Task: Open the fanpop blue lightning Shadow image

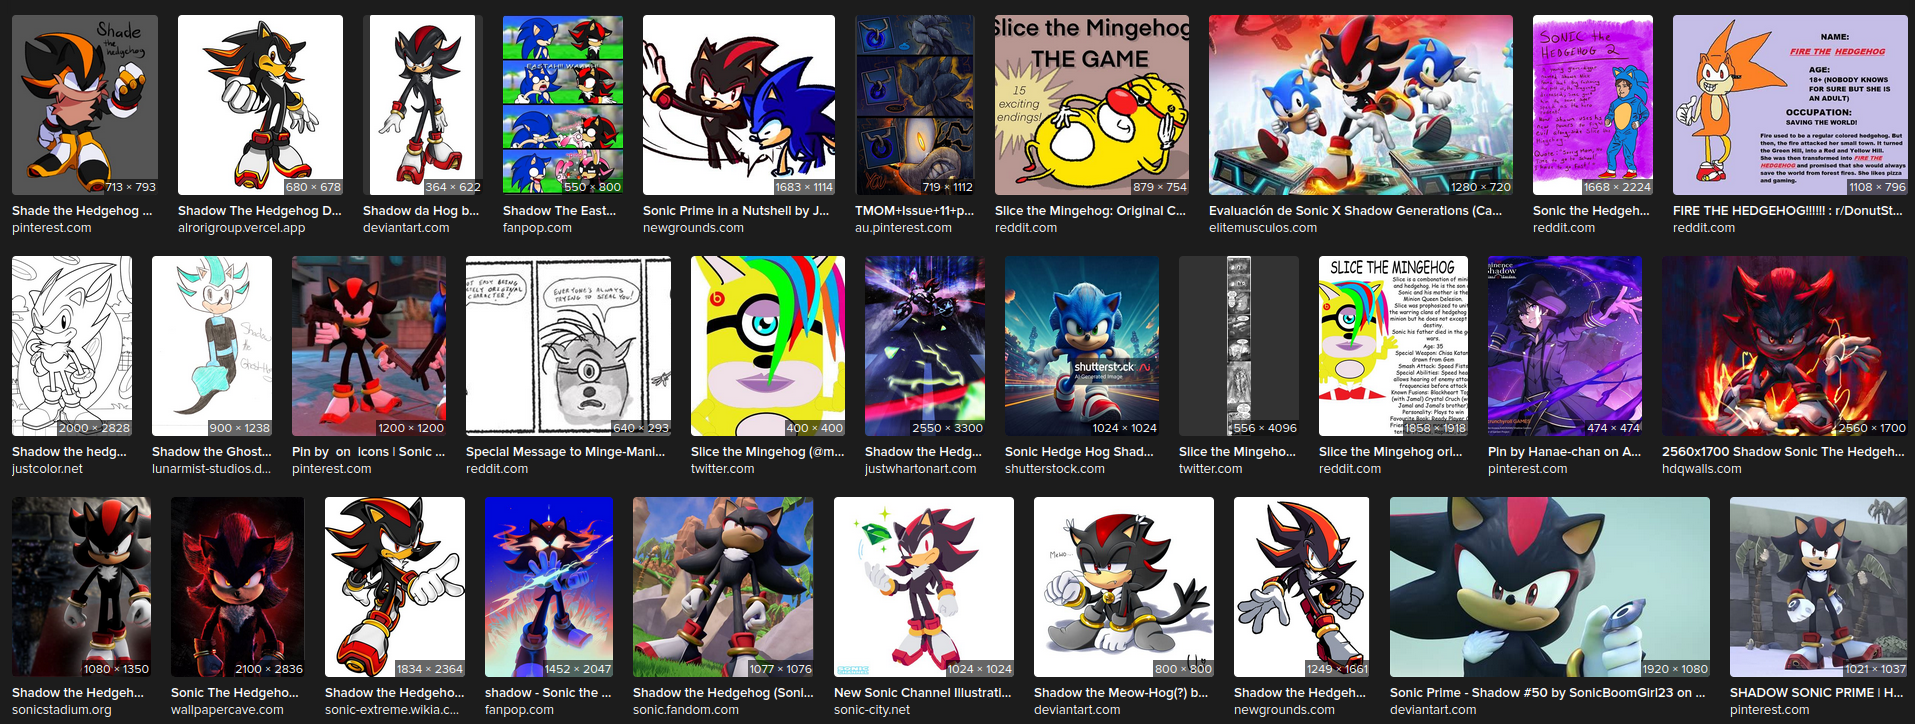Action: [549, 587]
